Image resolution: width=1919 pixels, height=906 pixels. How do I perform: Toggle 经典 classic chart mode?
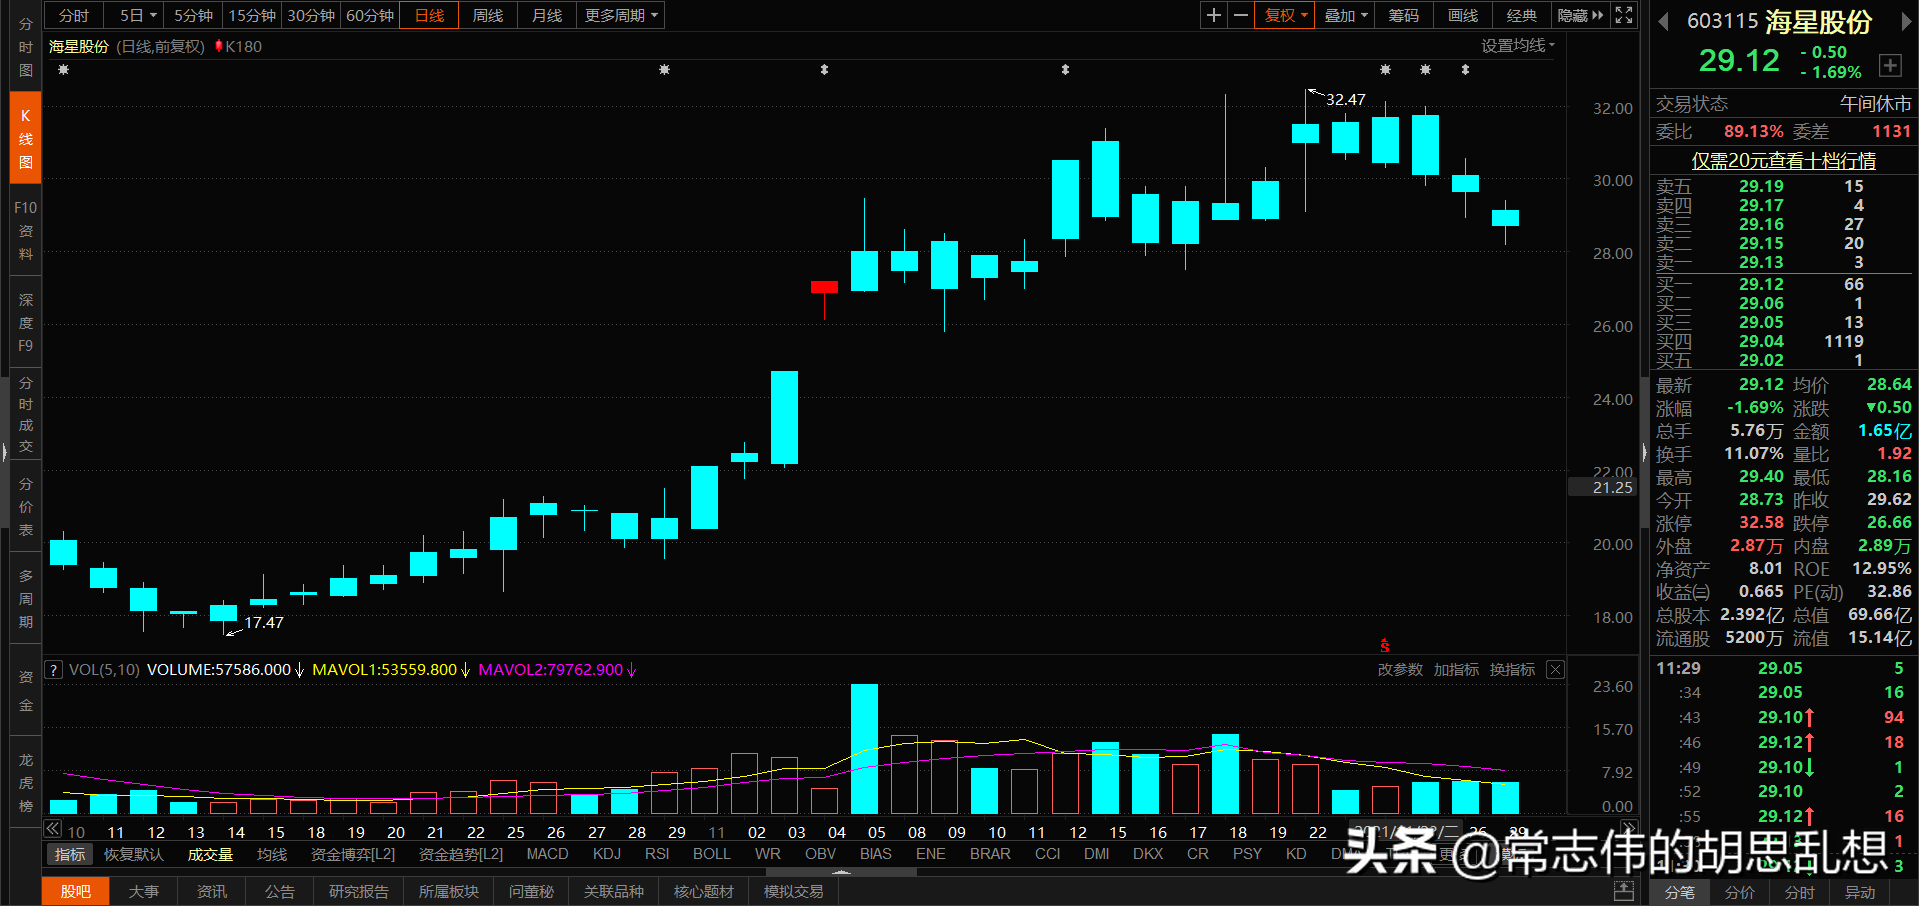pyautogui.click(x=1521, y=15)
